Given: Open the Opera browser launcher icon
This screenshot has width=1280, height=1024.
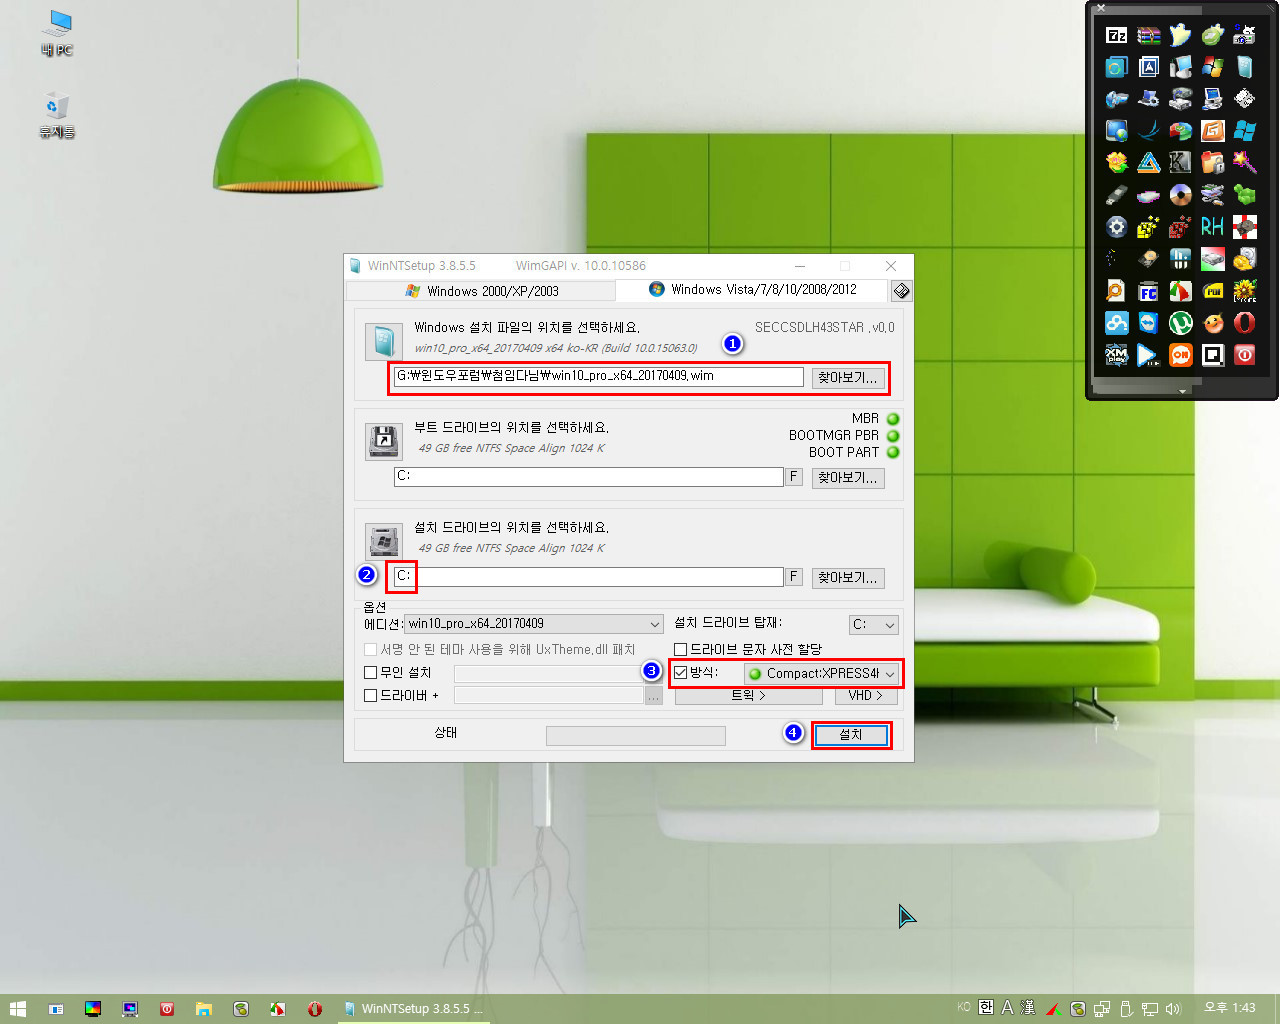Looking at the screenshot, I should point(1245,323).
